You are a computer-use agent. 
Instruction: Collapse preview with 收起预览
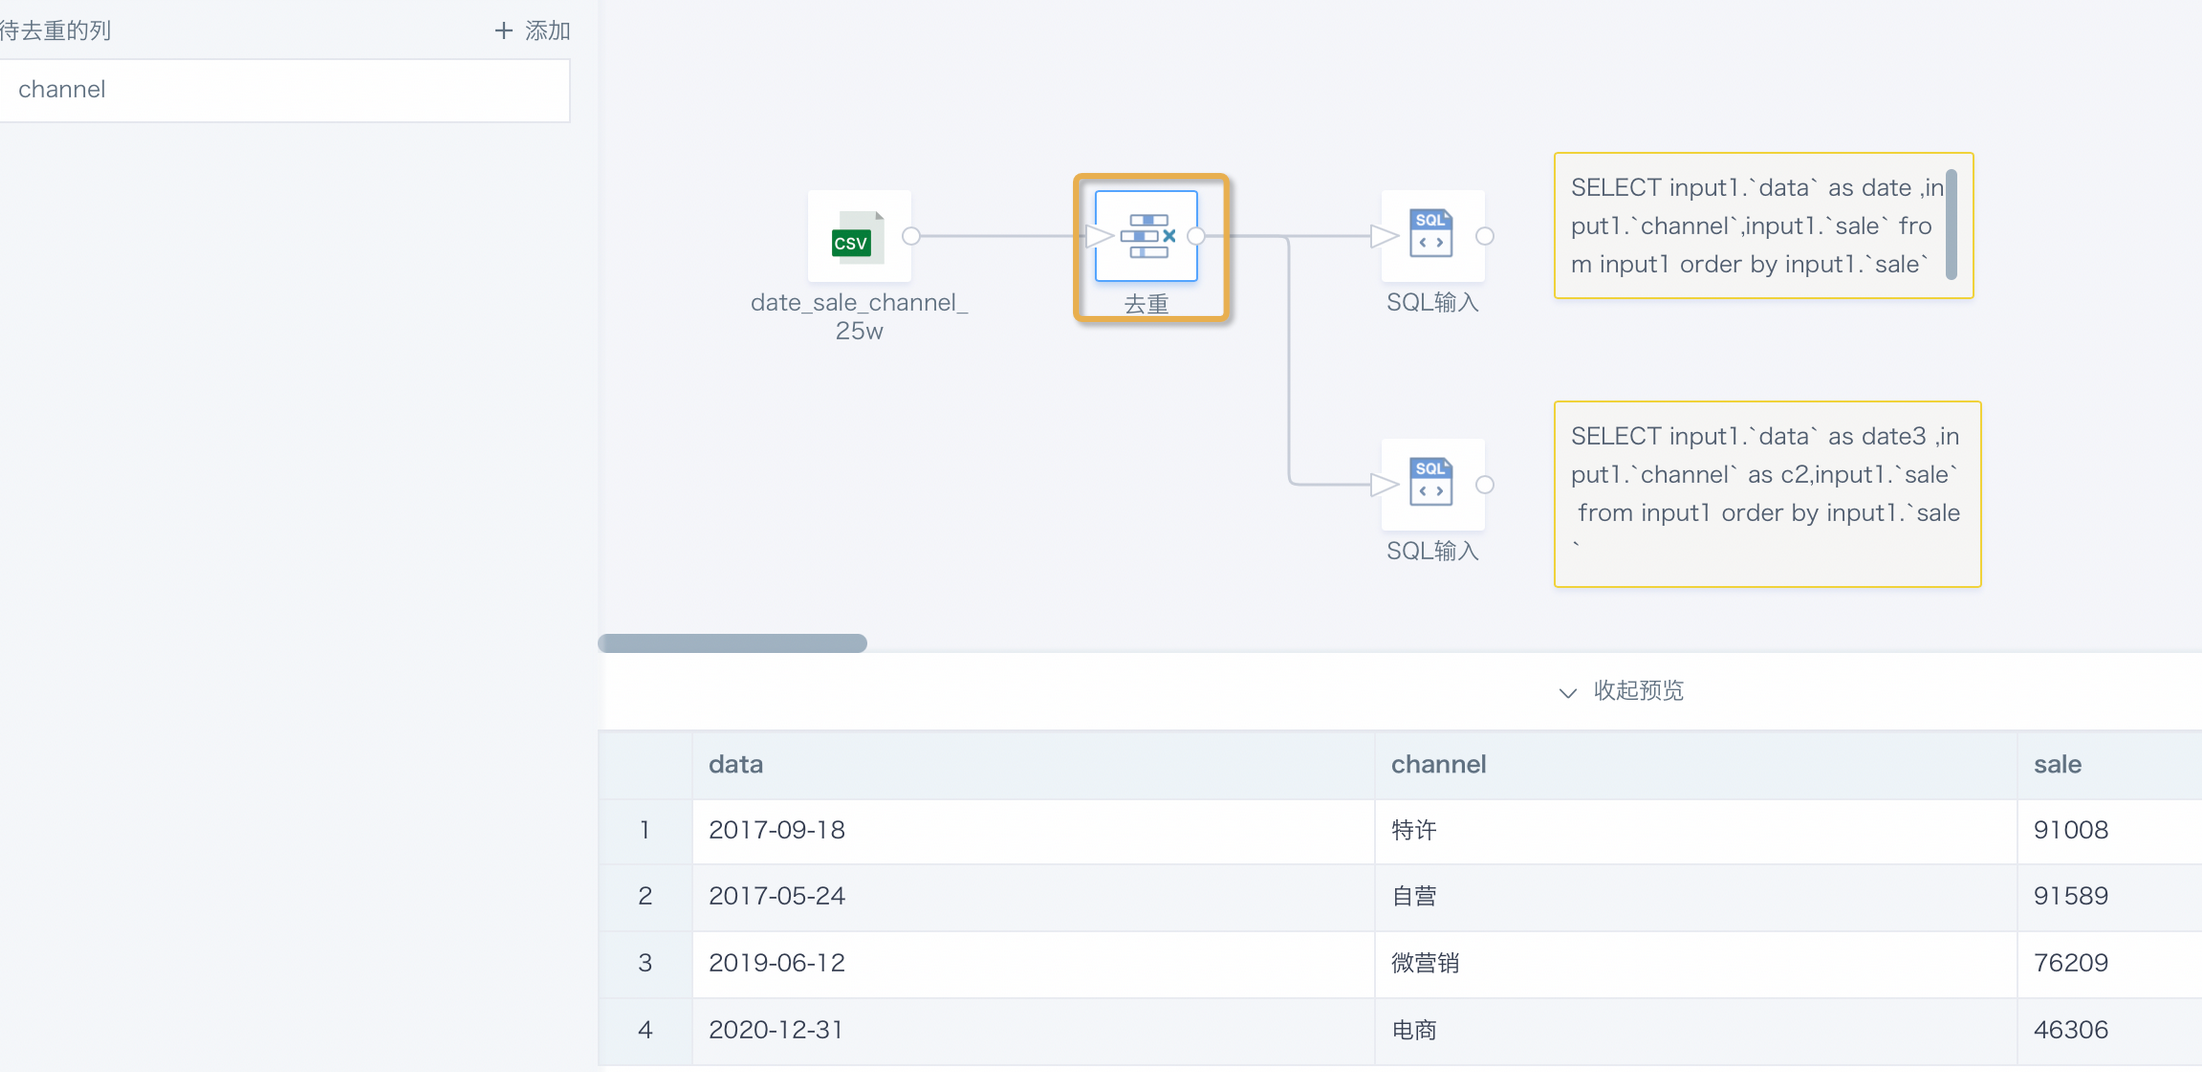click(1638, 691)
